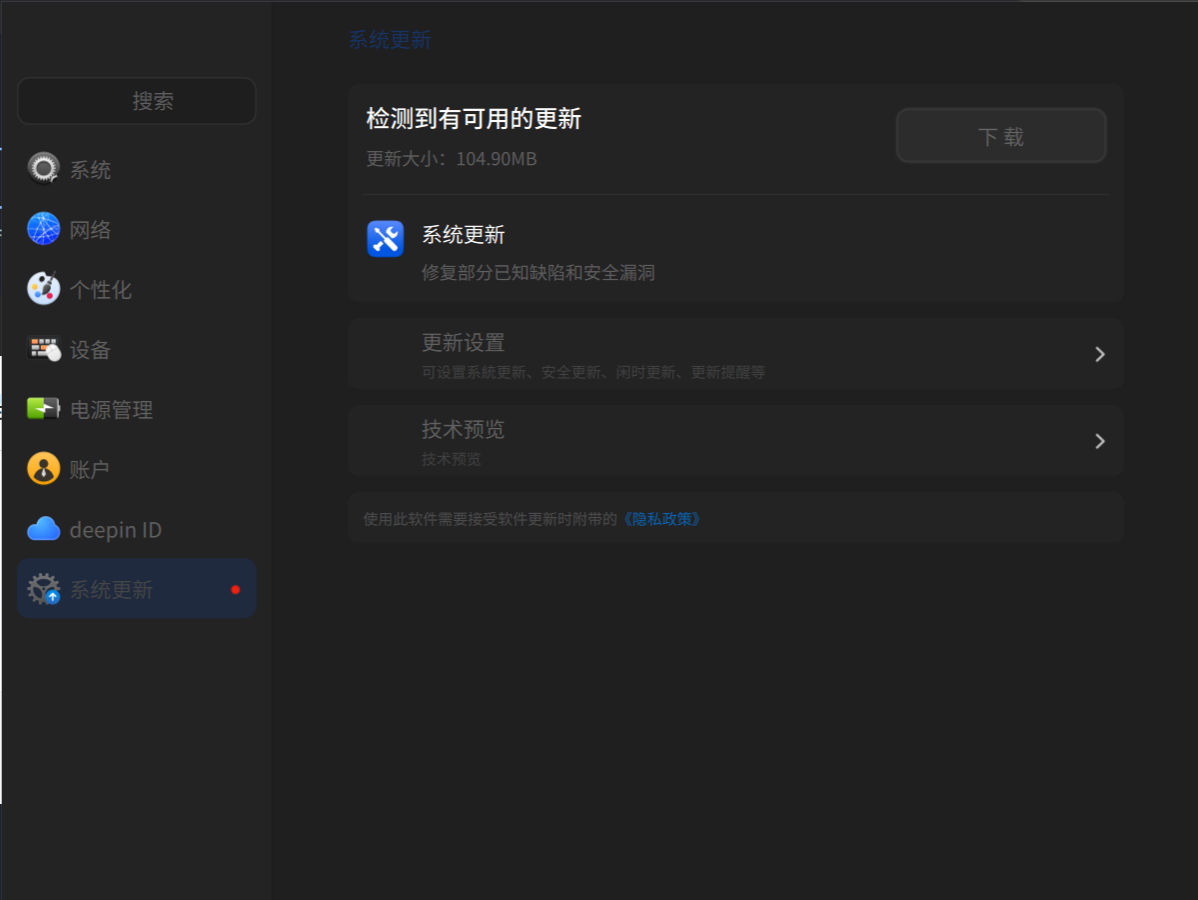This screenshot has width=1198, height=900.
Task: Go to the 网络 settings label
Action: tap(90, 229)
